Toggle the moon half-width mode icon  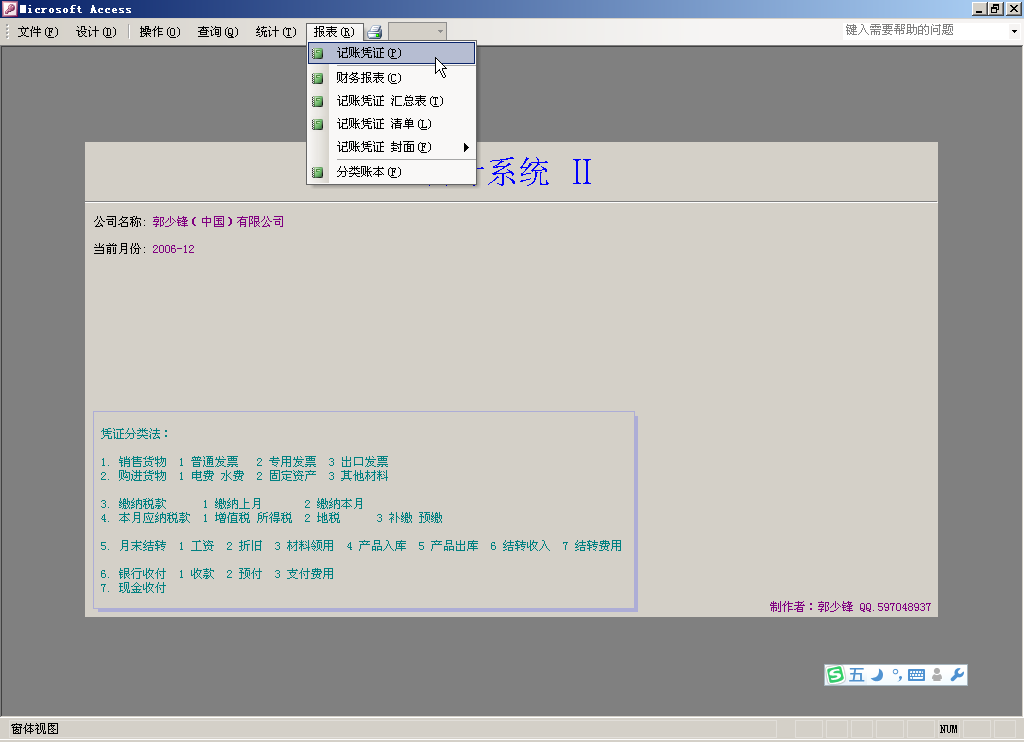(877, 675)
